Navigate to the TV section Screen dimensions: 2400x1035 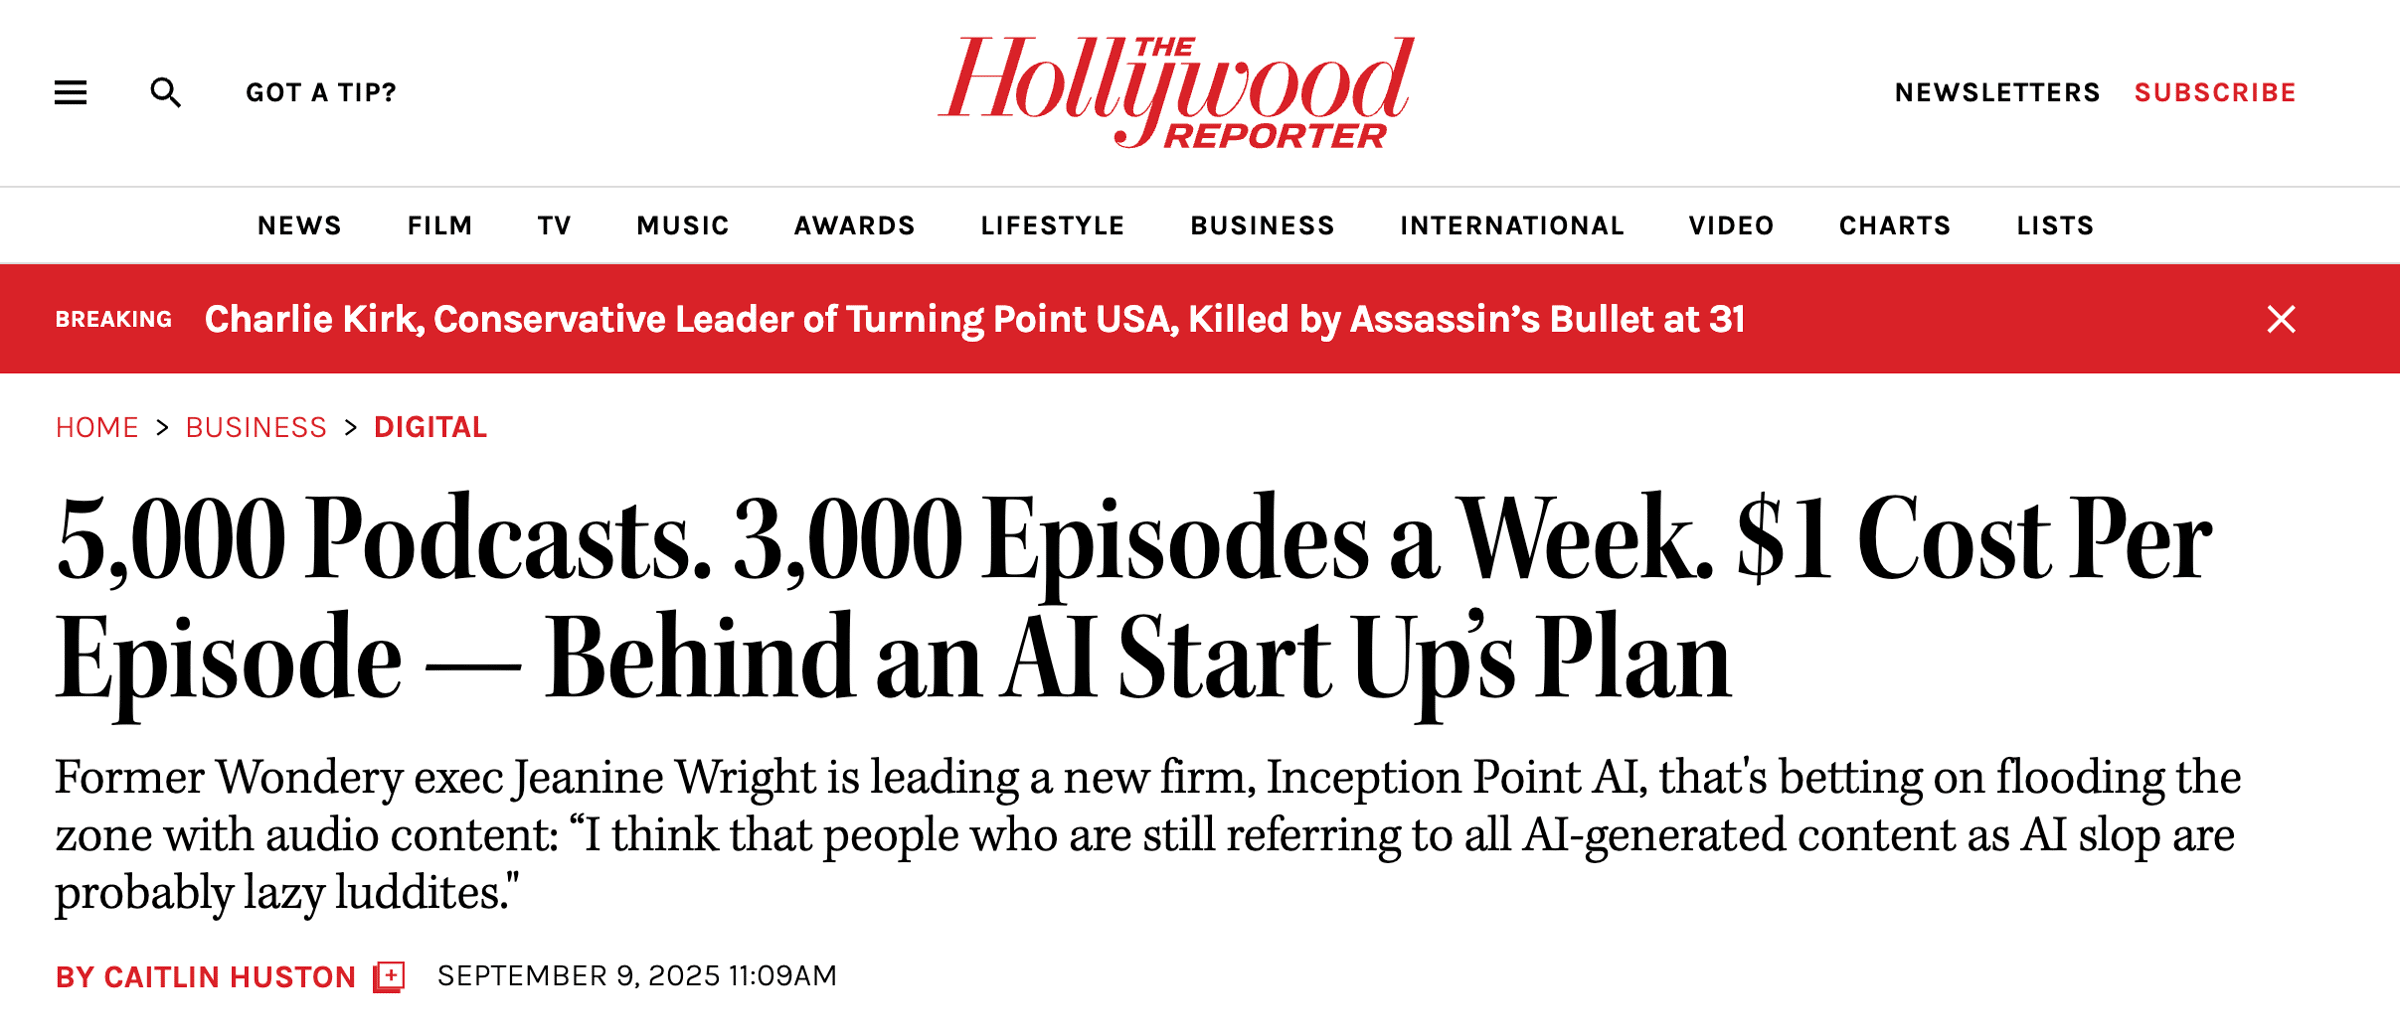tap(554, 226)
